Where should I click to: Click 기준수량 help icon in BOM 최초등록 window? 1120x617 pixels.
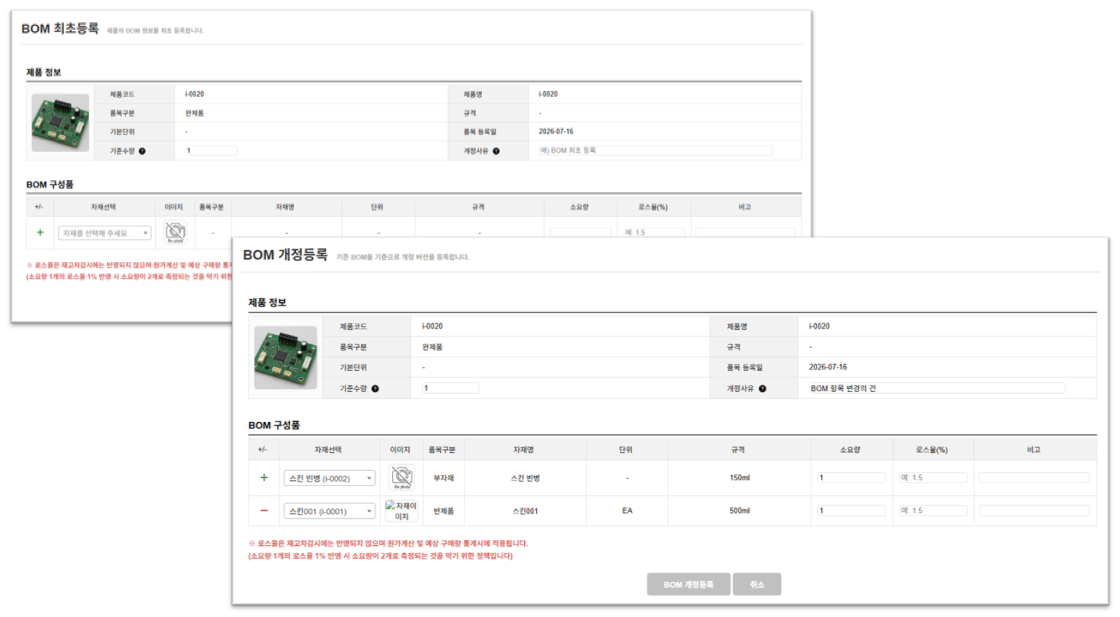[142, 151]
